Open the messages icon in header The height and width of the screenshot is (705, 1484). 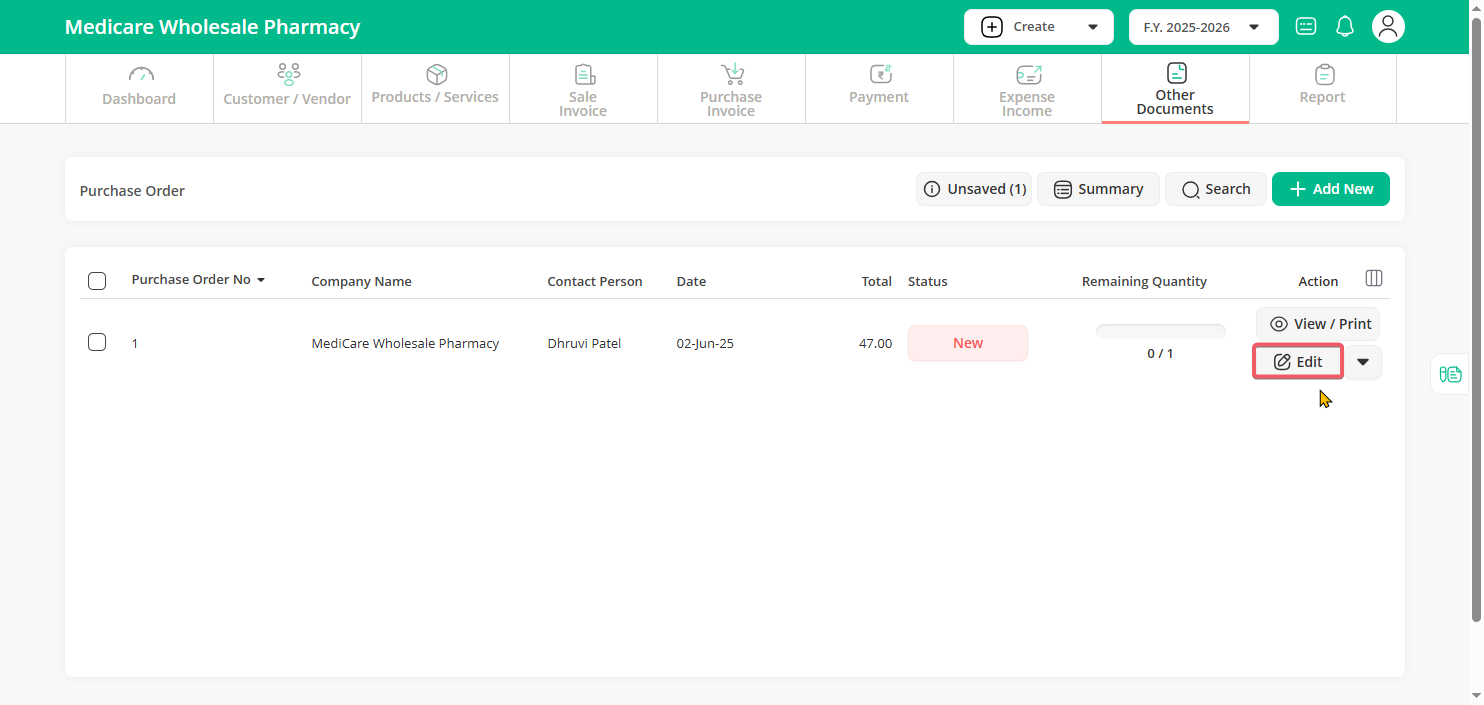click(x=1306, y=27)
